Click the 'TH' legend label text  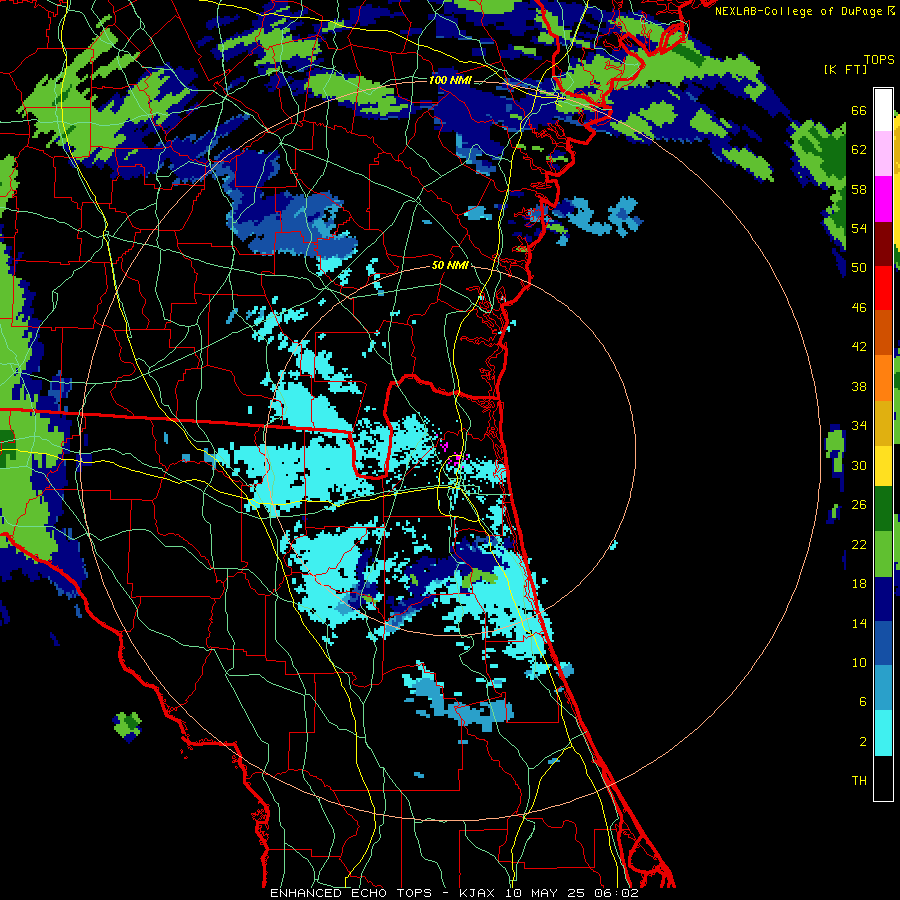(x=859, y=781)
